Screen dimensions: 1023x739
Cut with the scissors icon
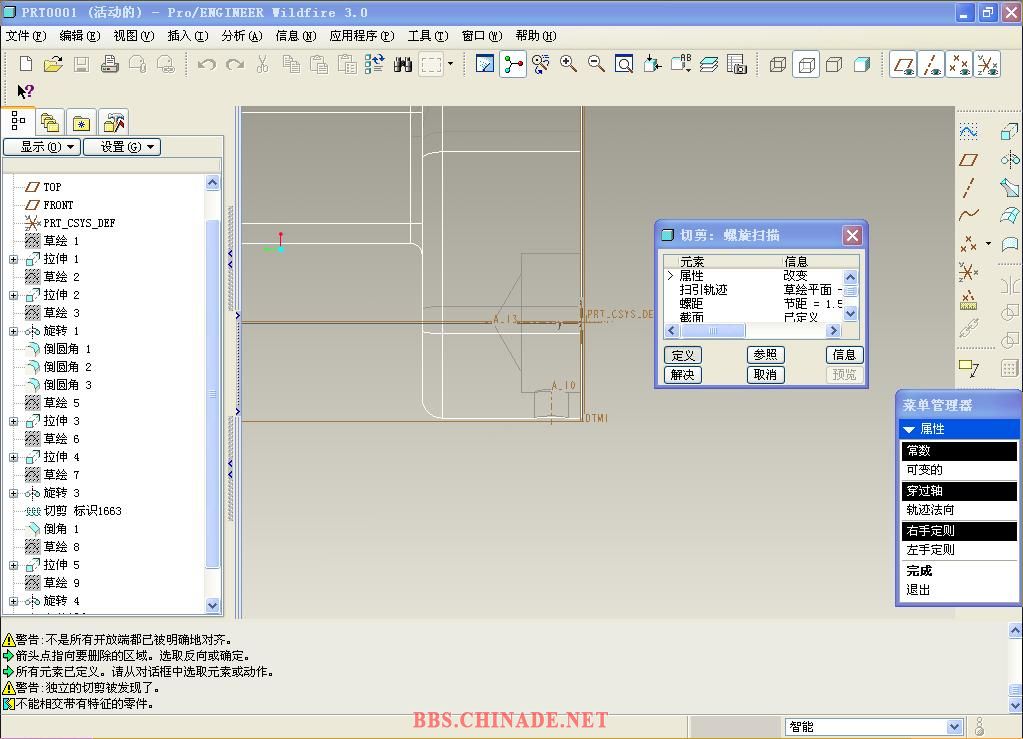[x=262, y=64]
